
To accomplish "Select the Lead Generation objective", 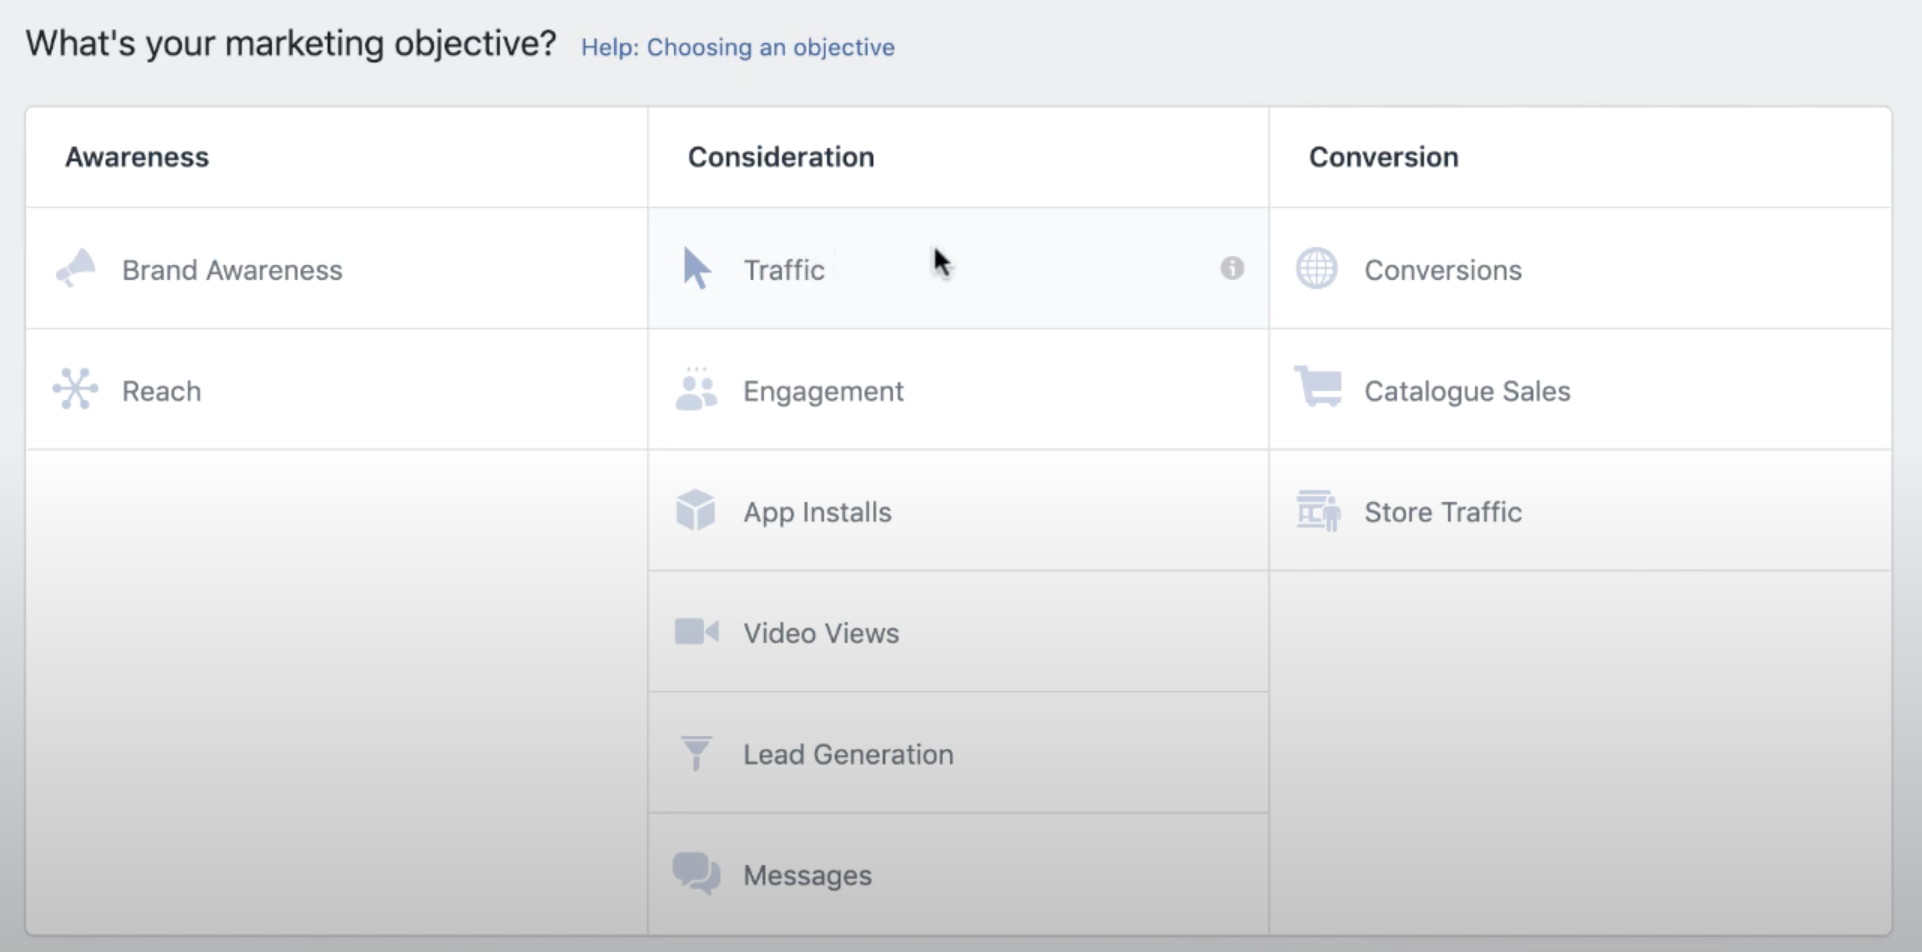I will [958, 753].
